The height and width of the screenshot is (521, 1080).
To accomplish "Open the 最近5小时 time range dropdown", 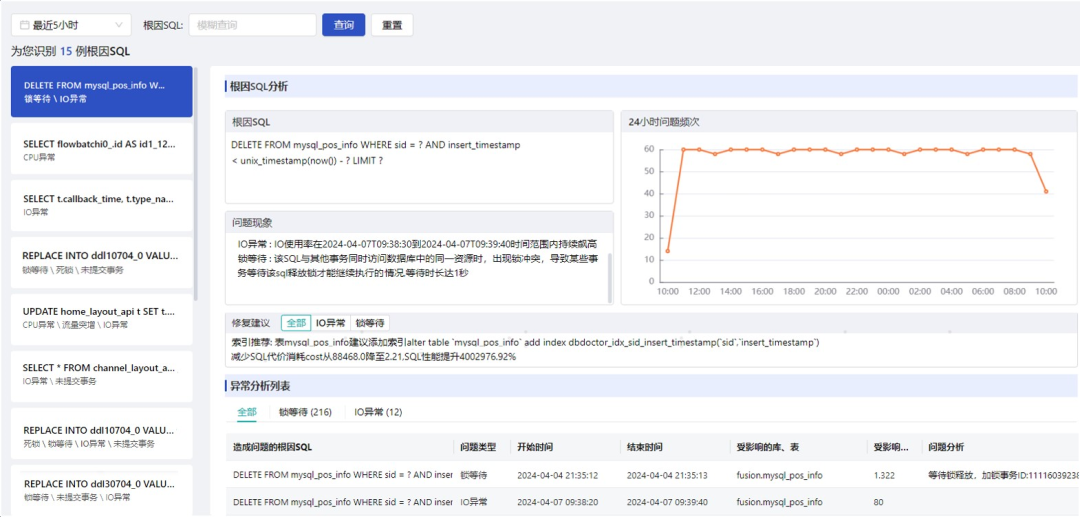I will [71, 25].
